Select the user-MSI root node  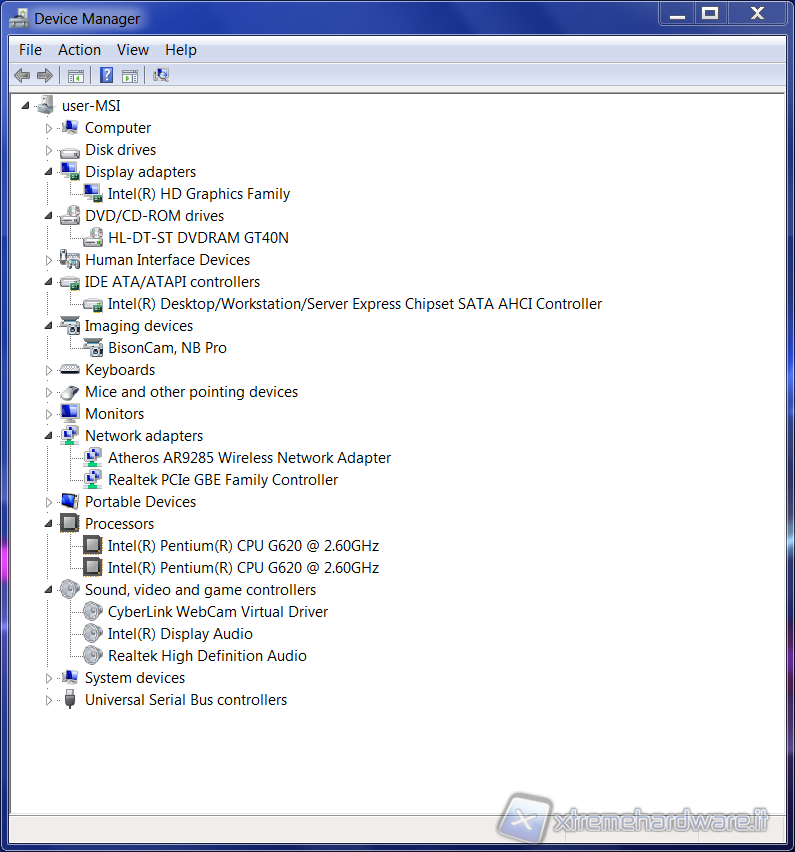point(91,106)
